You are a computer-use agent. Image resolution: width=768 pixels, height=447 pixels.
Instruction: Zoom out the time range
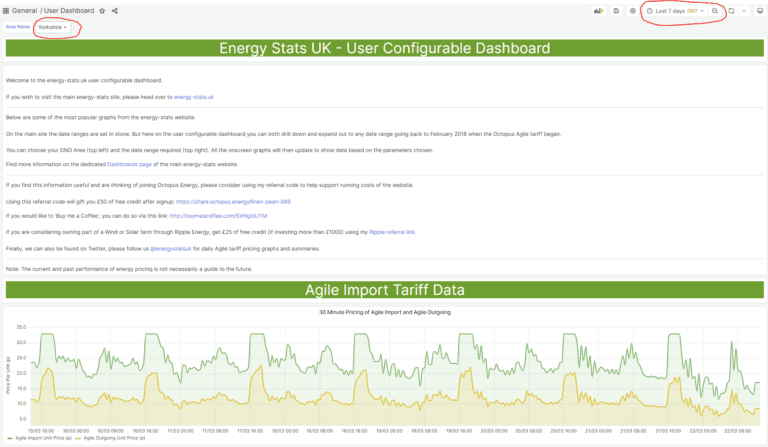click(715, 11)
